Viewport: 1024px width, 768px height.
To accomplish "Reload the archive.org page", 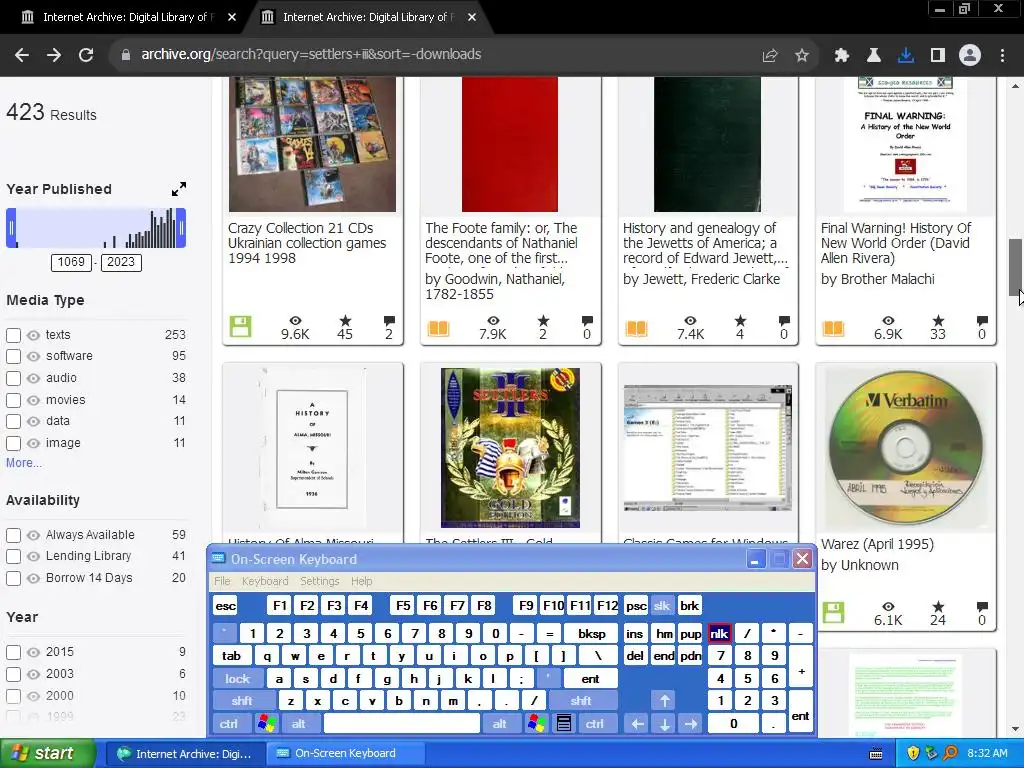I will pos(86,55).
